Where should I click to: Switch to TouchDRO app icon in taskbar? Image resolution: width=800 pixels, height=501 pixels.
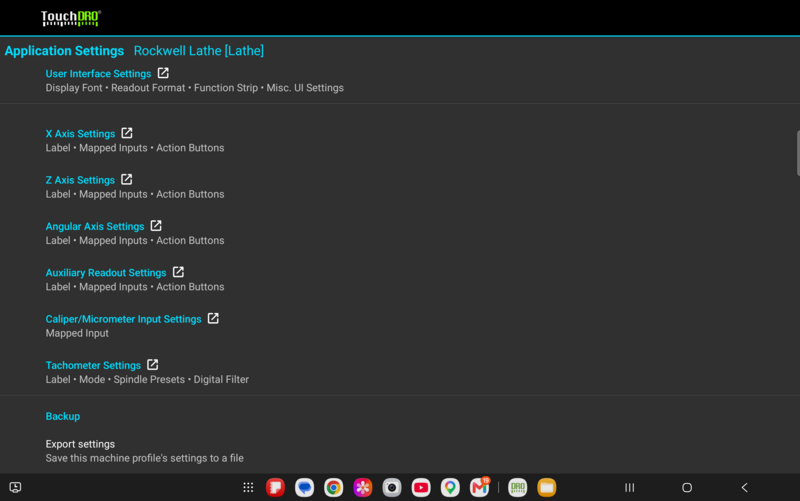point(518,488)
